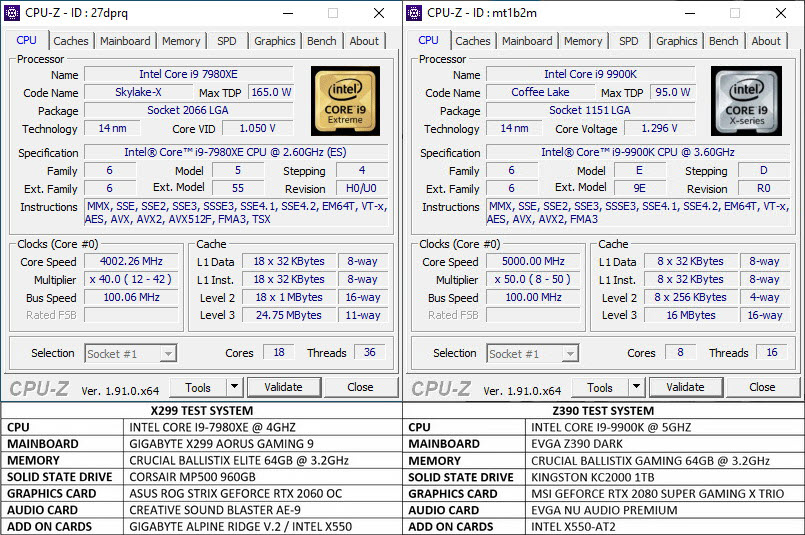Click the CPU-Z app icon in mt1b2m window title
Viewport: 805px width, 535px height.
coord(414,13)
